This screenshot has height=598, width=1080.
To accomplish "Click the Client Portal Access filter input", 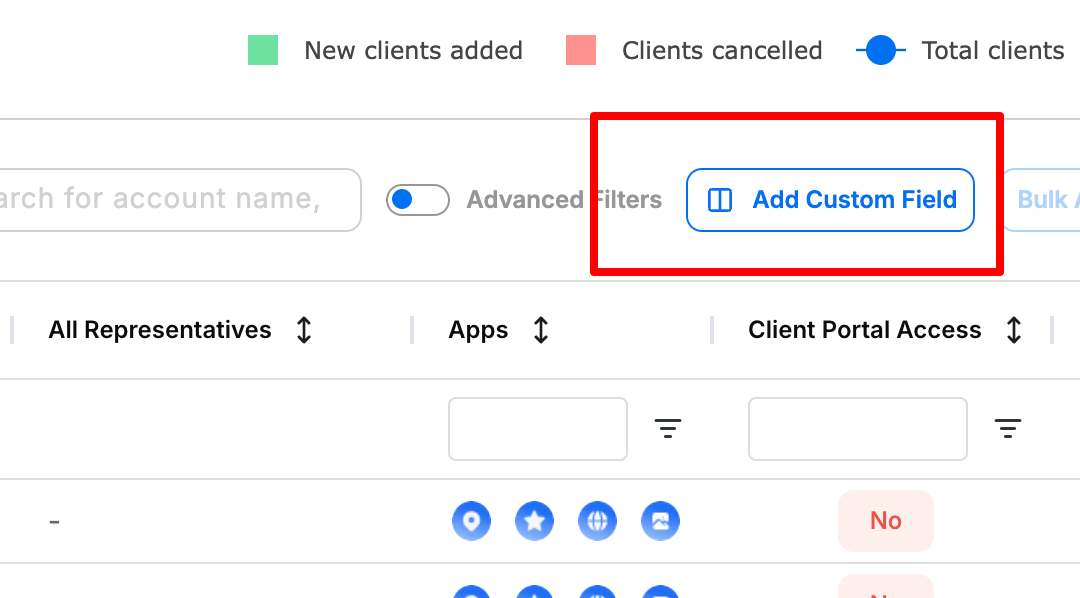I will (x=858, y=429).
